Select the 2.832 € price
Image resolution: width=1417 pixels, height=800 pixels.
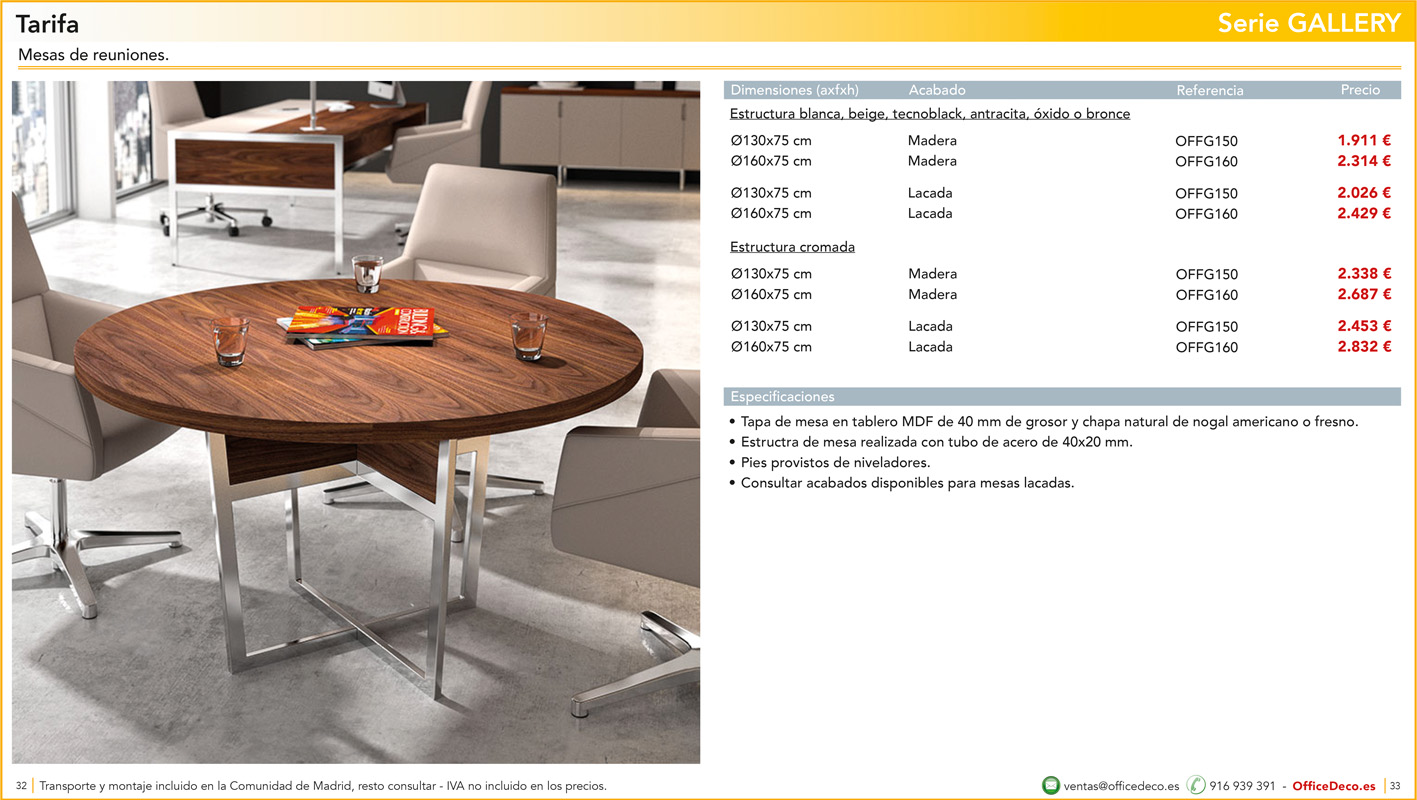[x=1364, y=347]
